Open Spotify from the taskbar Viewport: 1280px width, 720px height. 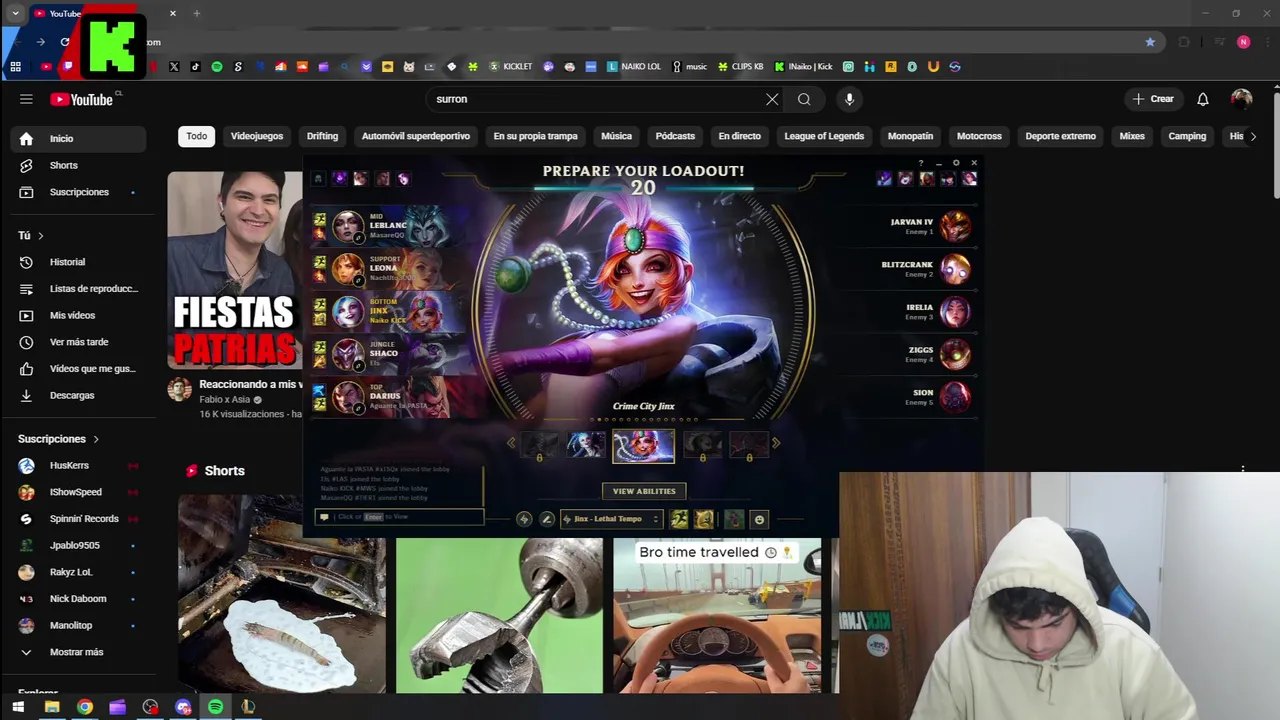coord(215,707)
